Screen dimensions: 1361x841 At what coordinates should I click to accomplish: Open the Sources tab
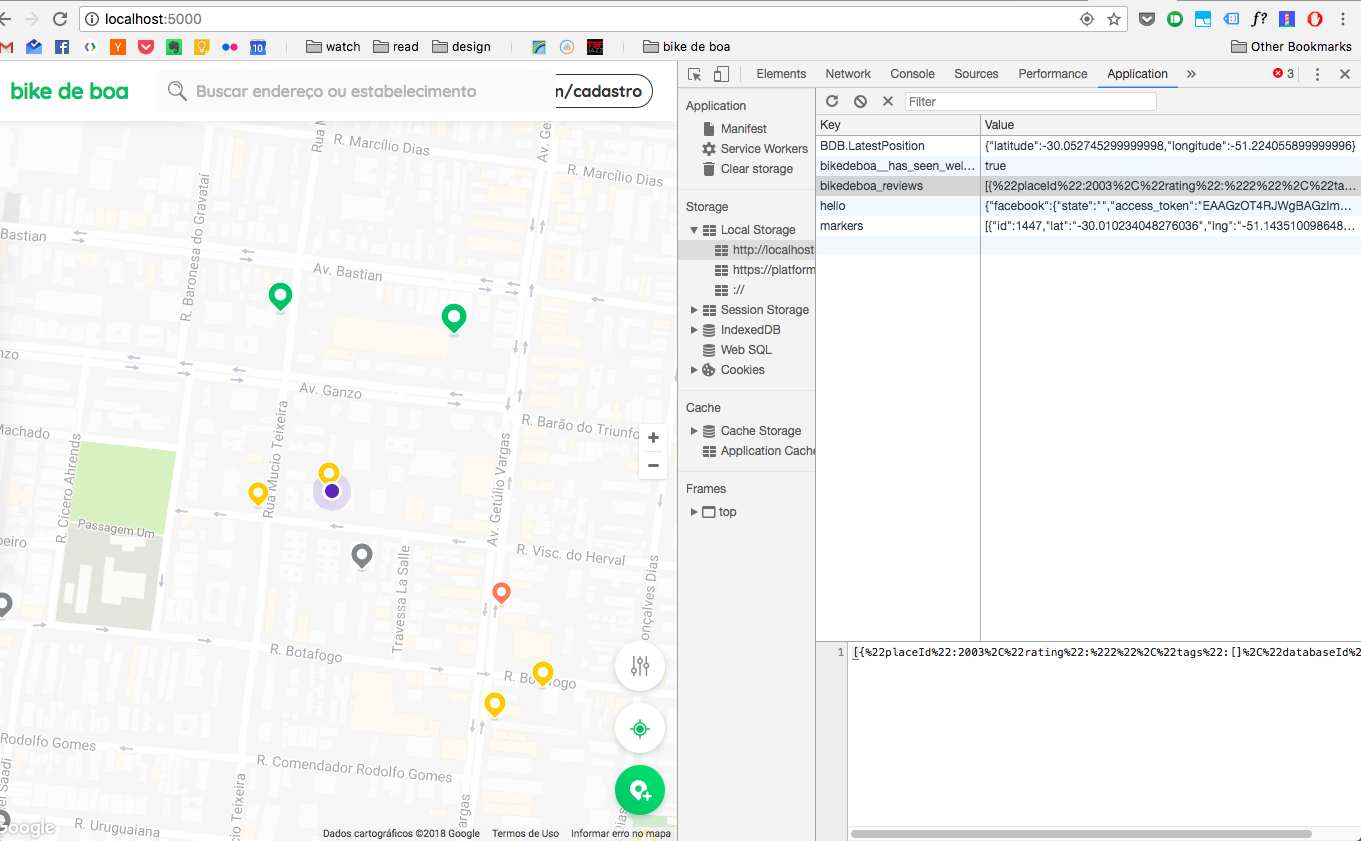(x=976, y=74)
